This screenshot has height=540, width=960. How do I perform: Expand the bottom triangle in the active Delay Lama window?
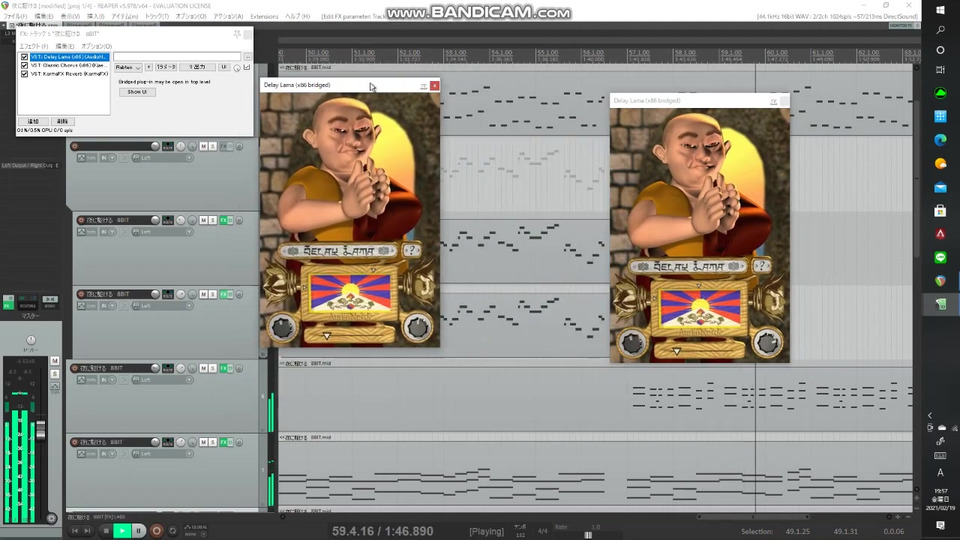point(326,336)
